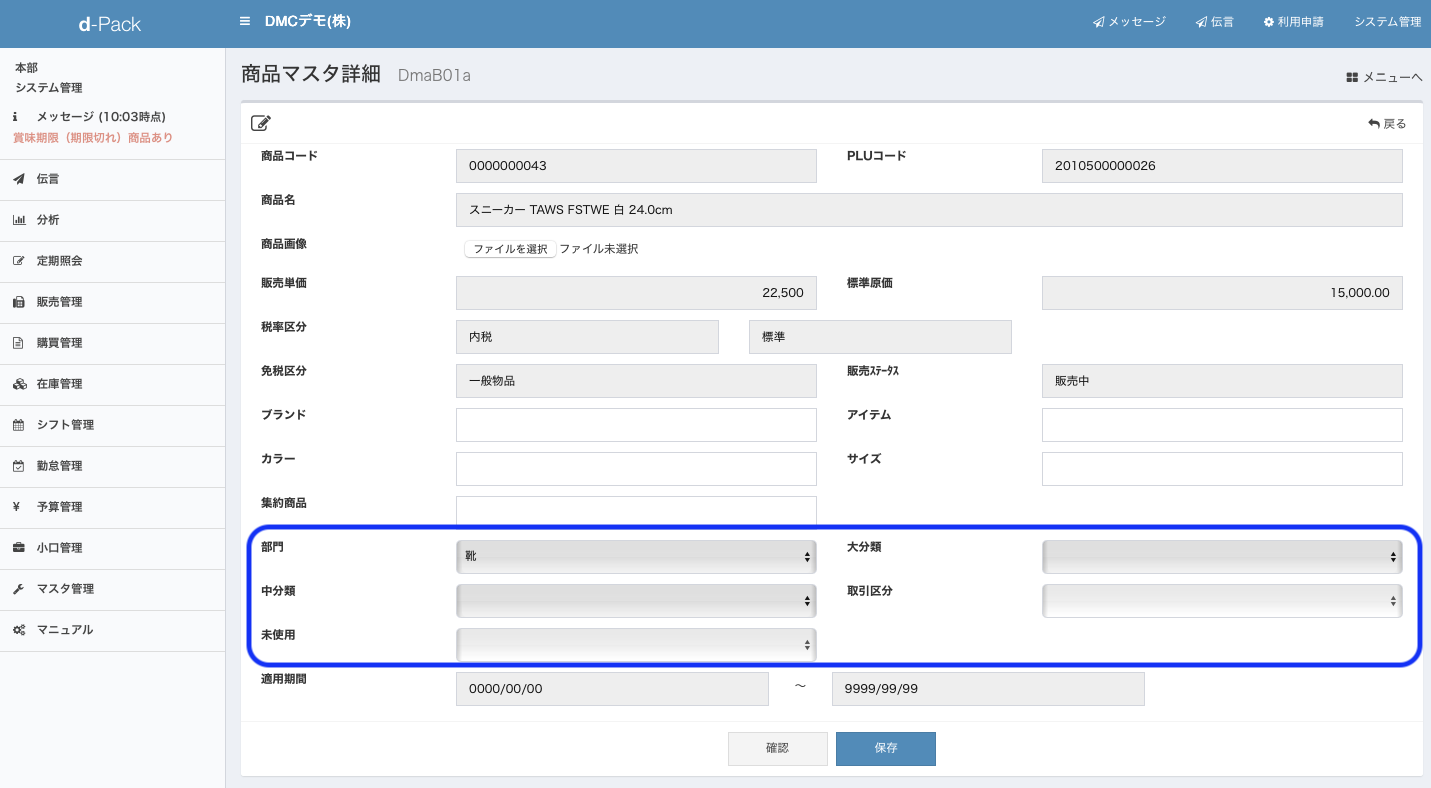The width and height of the screenshot is (1431, 788).
Task: Open the 取引区分 dropdown
Action: click(x=1221, y=601)
